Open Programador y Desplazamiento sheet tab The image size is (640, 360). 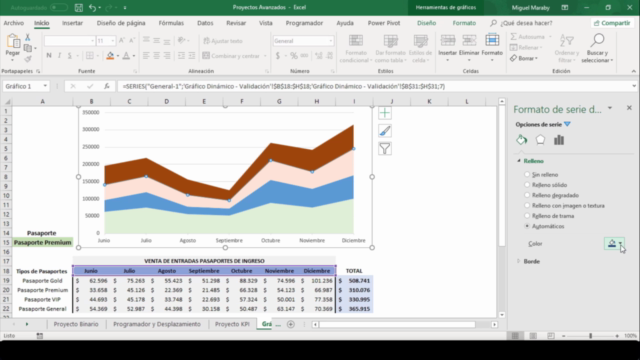click(x=157, y=324)
